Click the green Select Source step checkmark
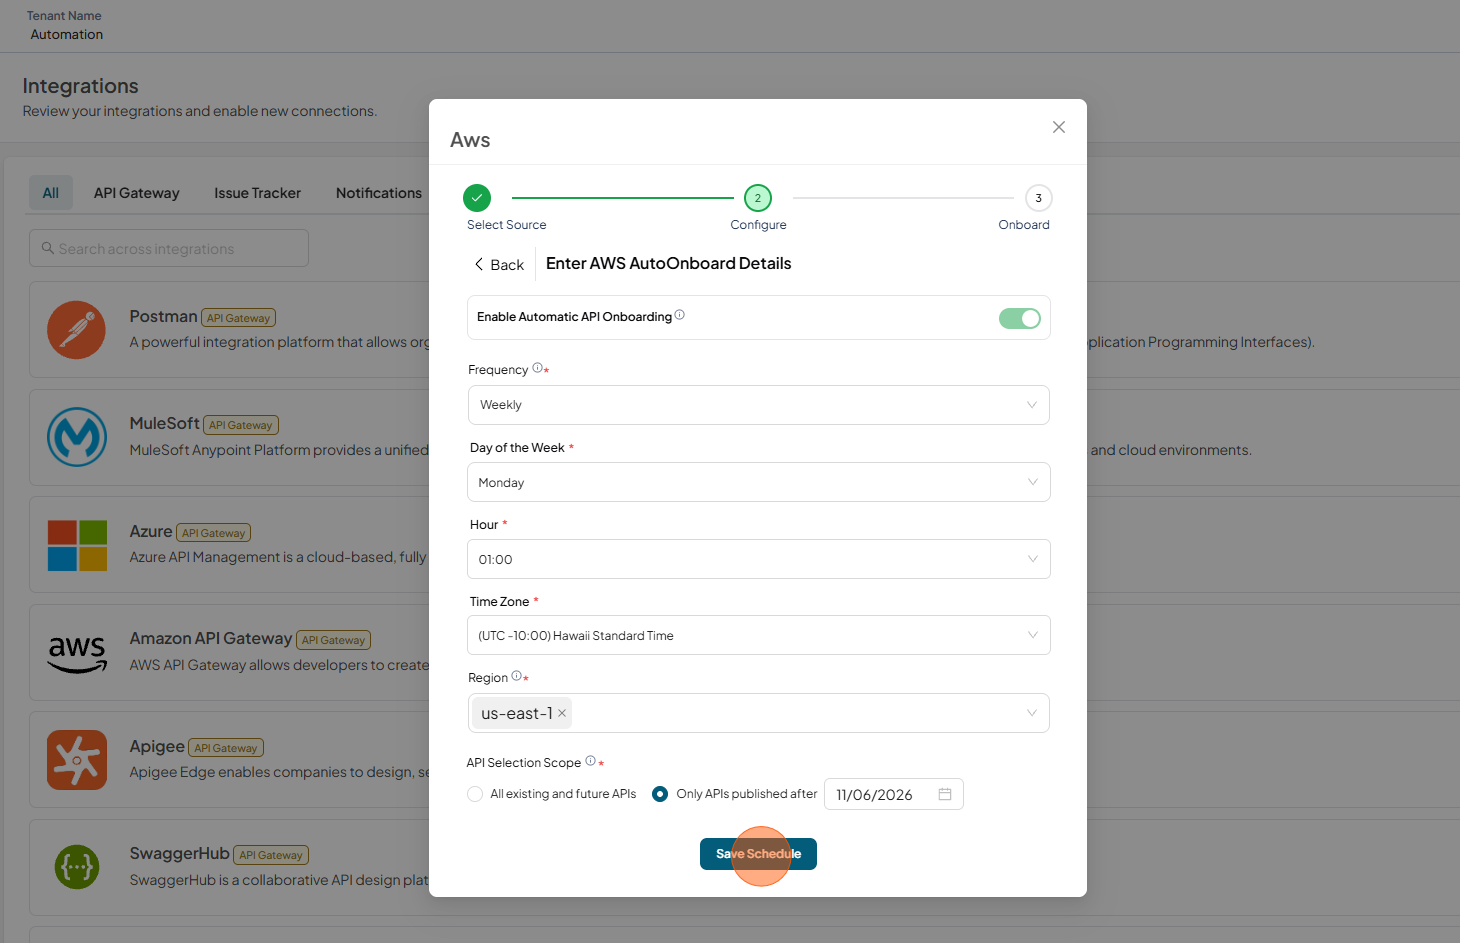The width and height of the screenshot is (1460, 943). click(x=477, y=198)
